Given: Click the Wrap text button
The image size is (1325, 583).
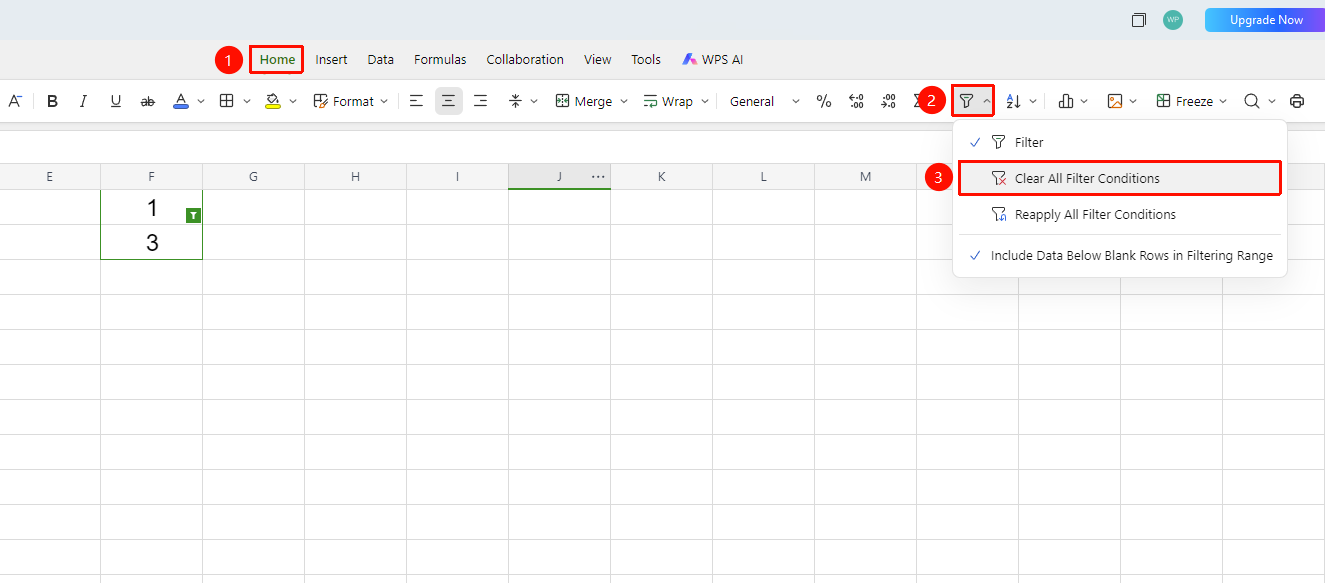Looking at the screenshot, I should click(668, 101).
